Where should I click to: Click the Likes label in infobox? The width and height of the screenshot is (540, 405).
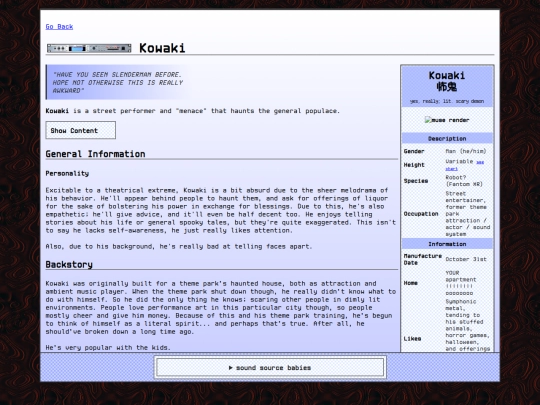(412, 339)
